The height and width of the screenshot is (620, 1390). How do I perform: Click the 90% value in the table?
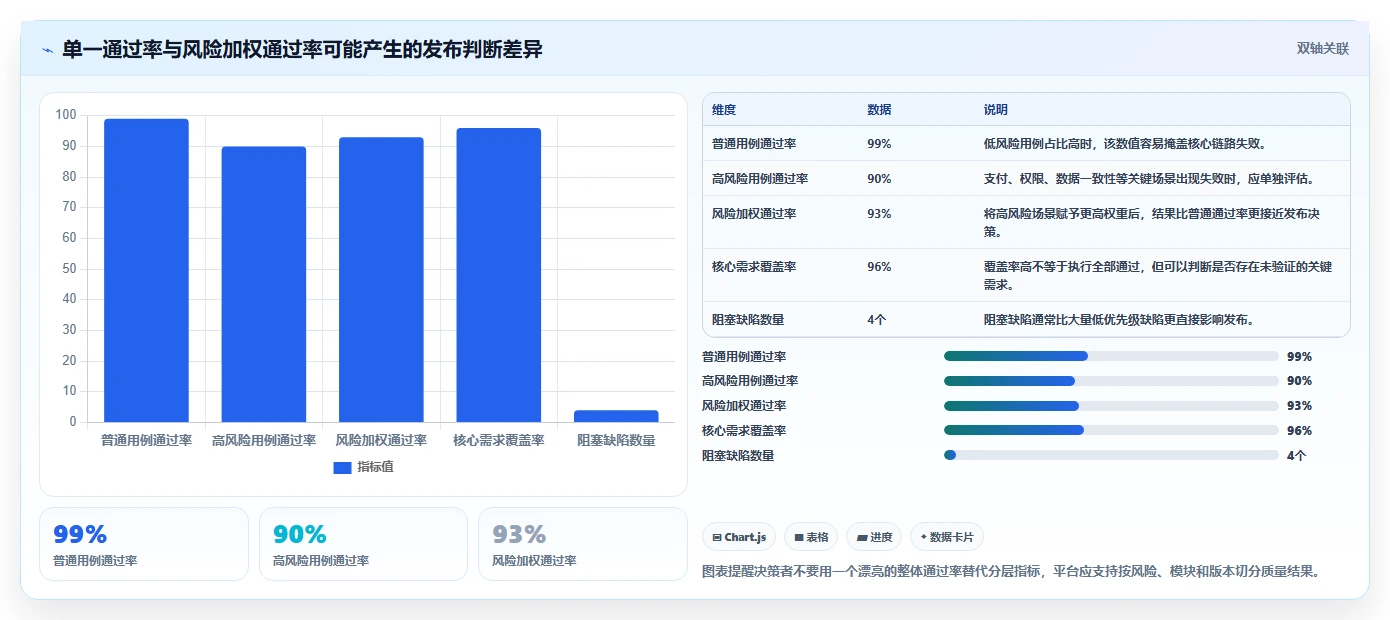tap(879, 179)
